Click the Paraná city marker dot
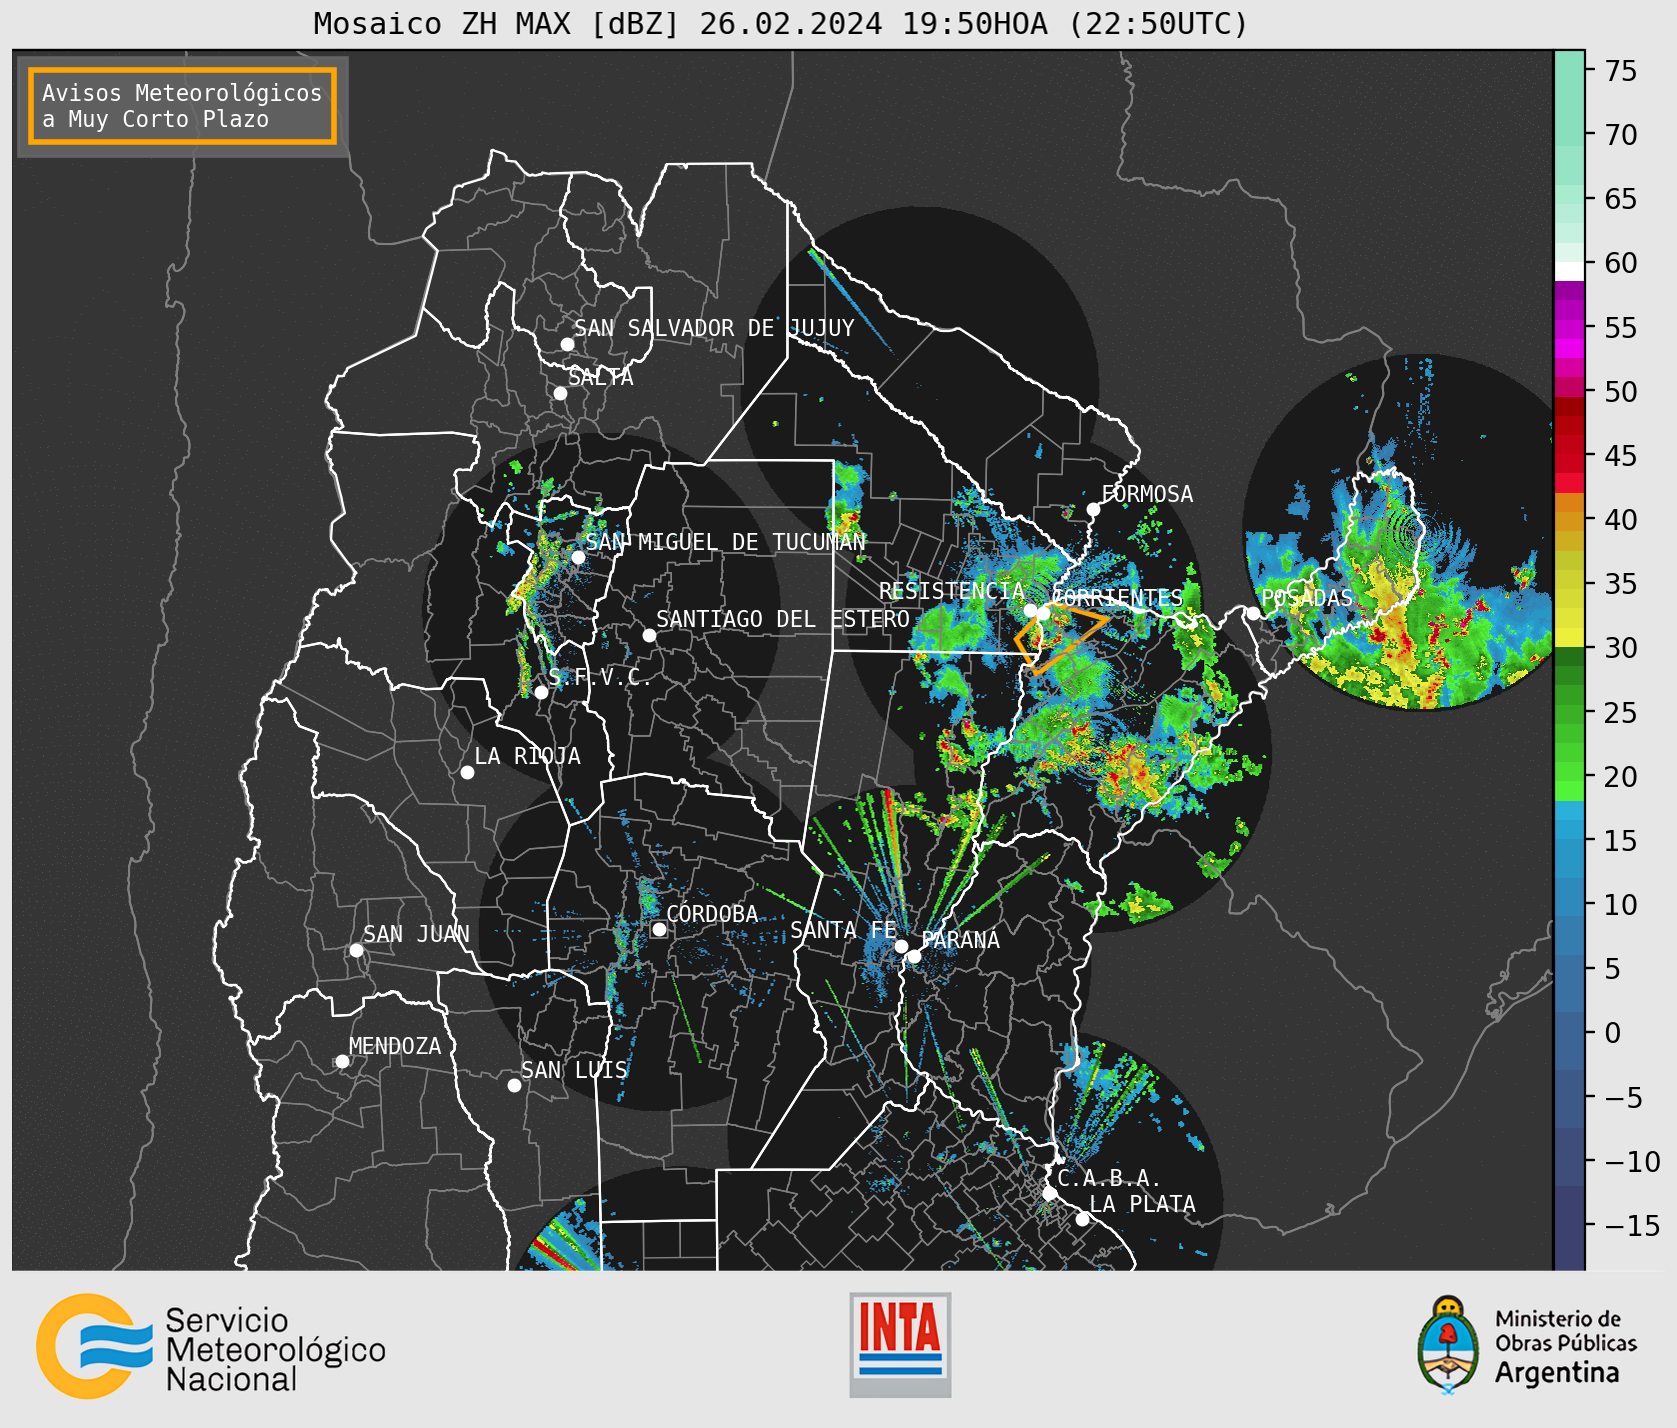 tap(914, 956)
